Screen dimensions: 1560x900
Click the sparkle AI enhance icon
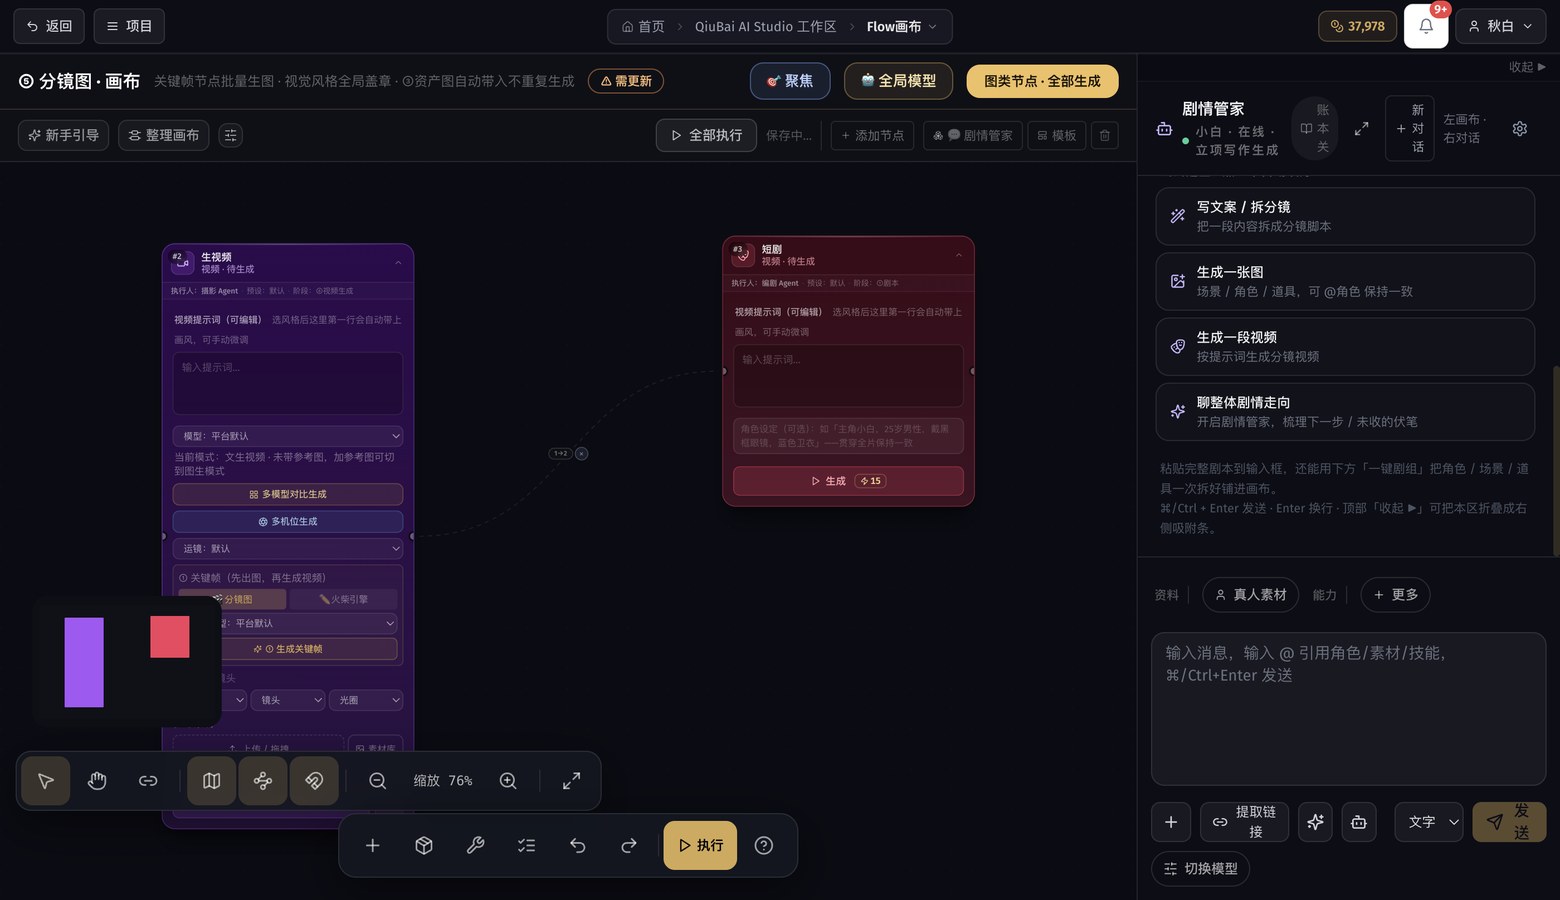pos(1315,822)
